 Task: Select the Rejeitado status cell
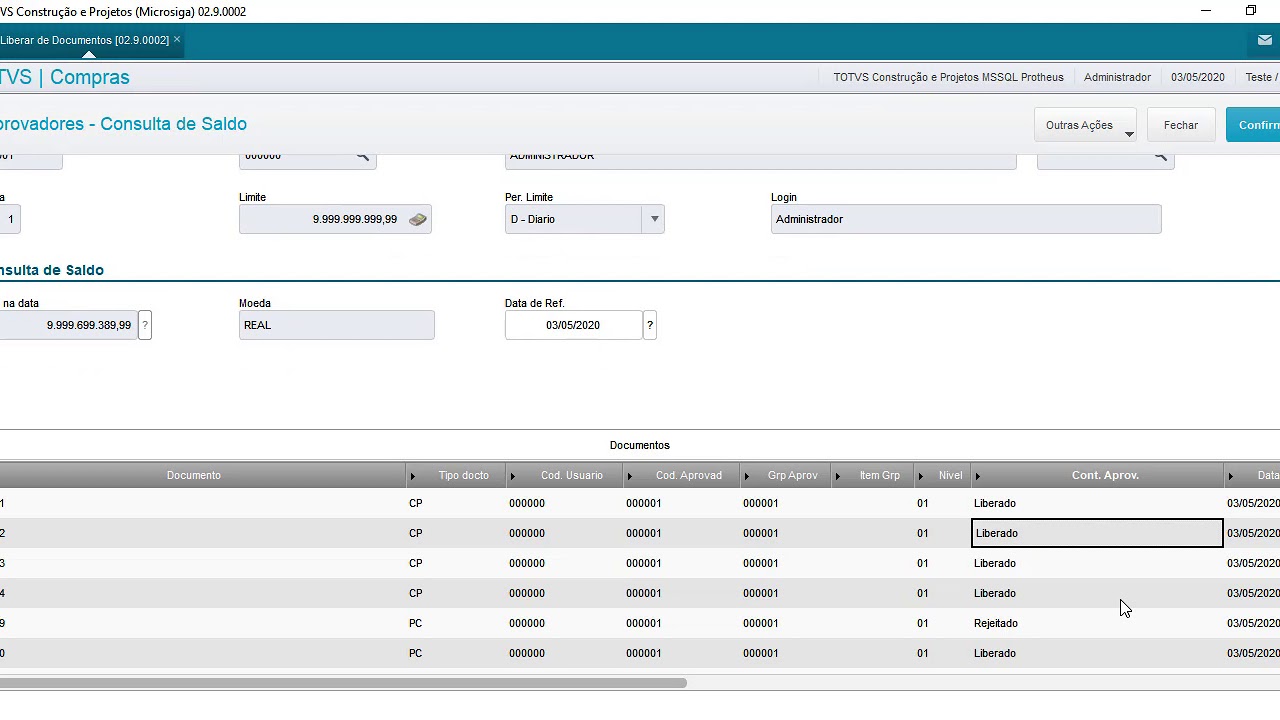click(1097, 623)
